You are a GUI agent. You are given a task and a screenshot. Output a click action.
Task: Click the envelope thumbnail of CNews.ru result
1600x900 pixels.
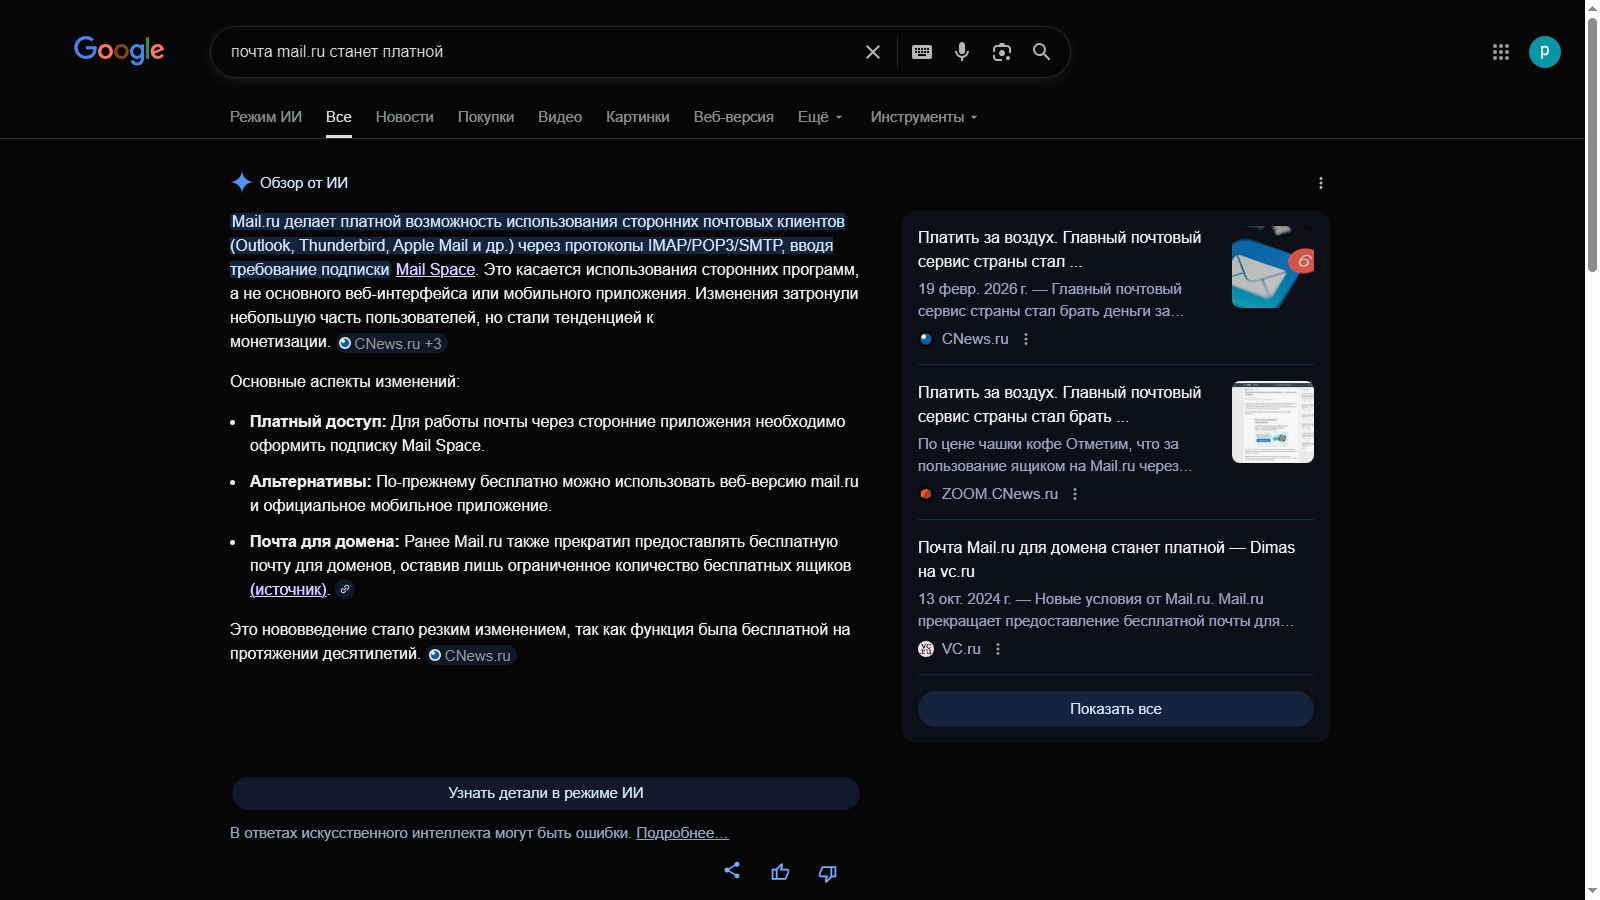(1273, 267)
